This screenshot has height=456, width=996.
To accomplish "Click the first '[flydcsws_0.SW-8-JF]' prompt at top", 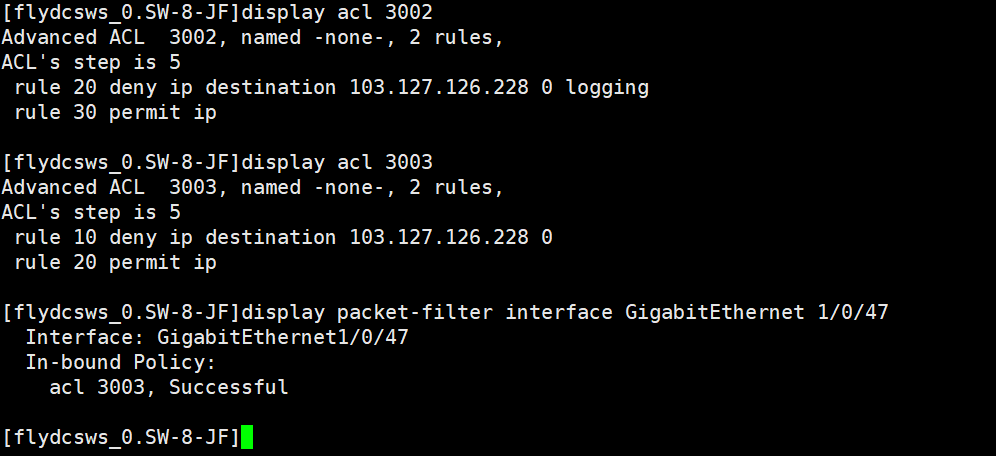I will click(121, 13).
